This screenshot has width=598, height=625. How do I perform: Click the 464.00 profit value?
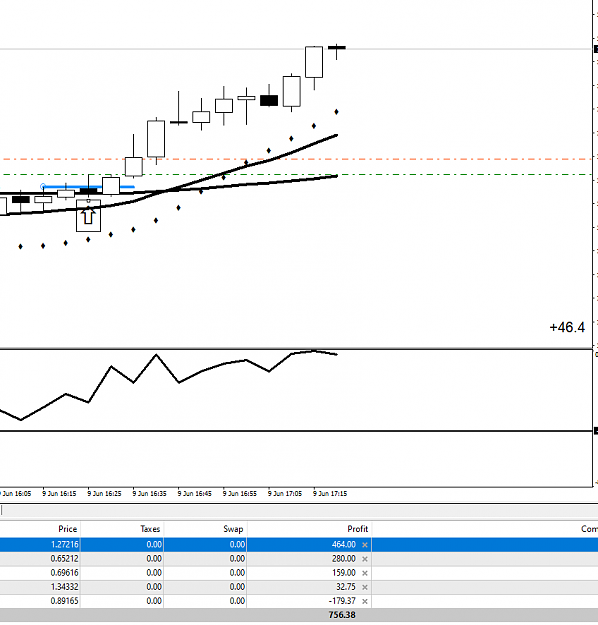click(343, 544)
